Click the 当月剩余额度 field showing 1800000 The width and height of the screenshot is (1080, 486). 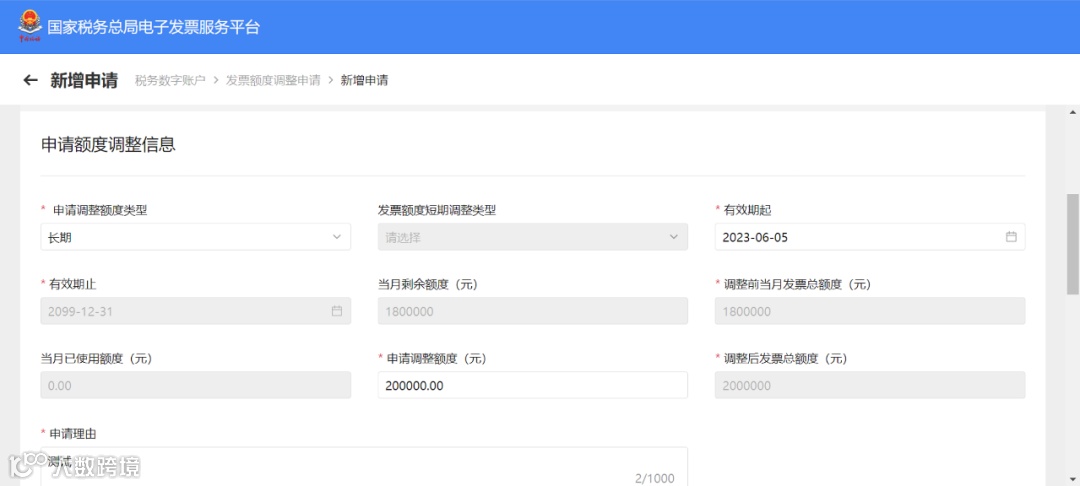[532, 311]
